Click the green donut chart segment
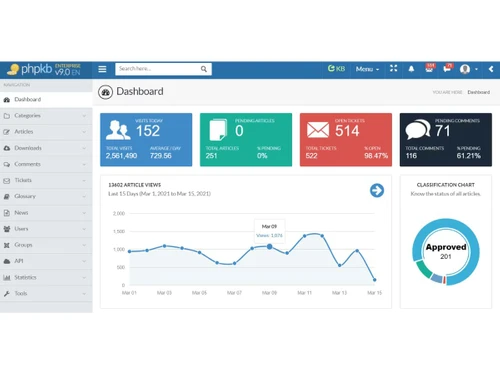Image resolution: width=500 pixels, height=375 pixels. [423, 269]
